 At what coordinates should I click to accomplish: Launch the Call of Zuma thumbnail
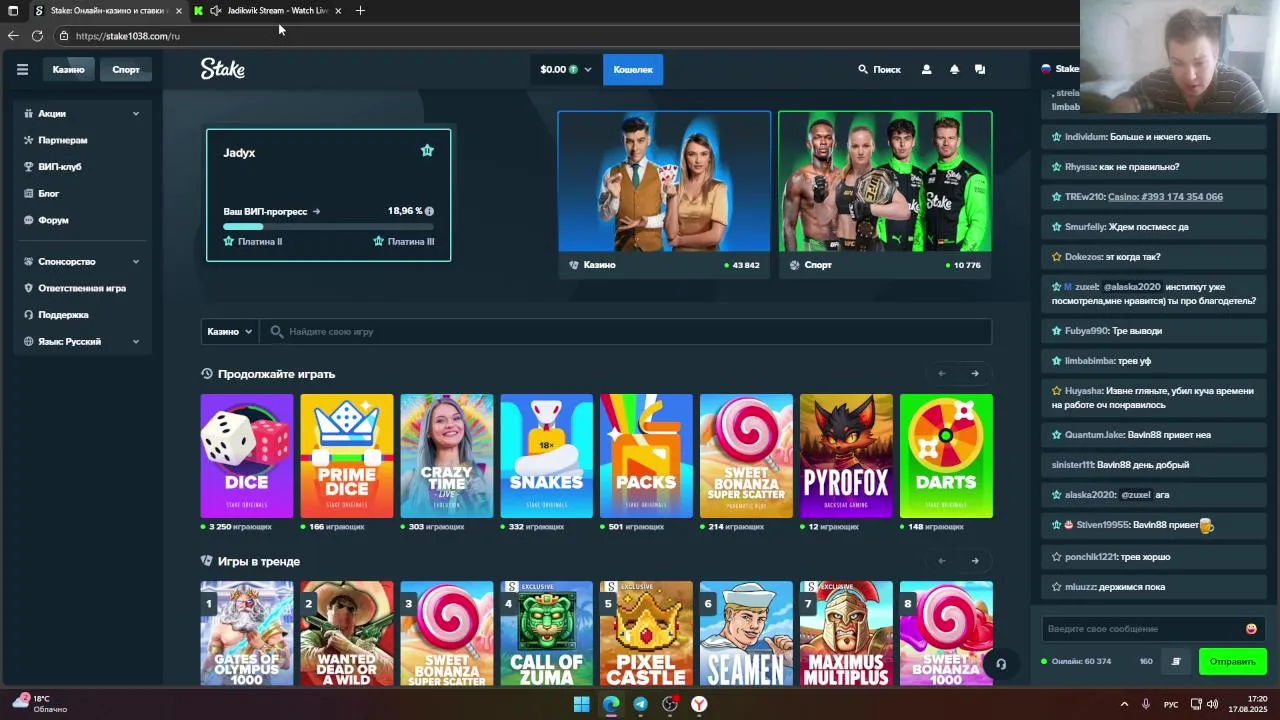point(547,633)
